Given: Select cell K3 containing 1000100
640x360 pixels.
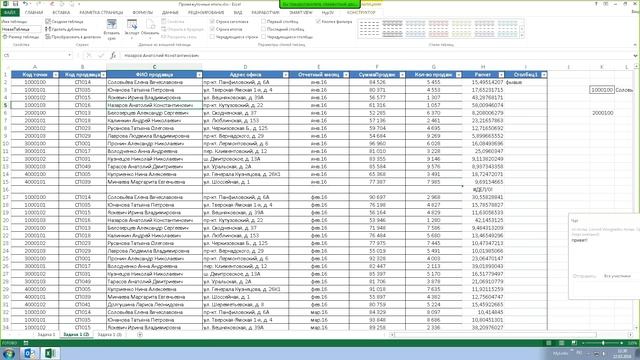Looking at the screenshot, I should [x=602, y=90].
